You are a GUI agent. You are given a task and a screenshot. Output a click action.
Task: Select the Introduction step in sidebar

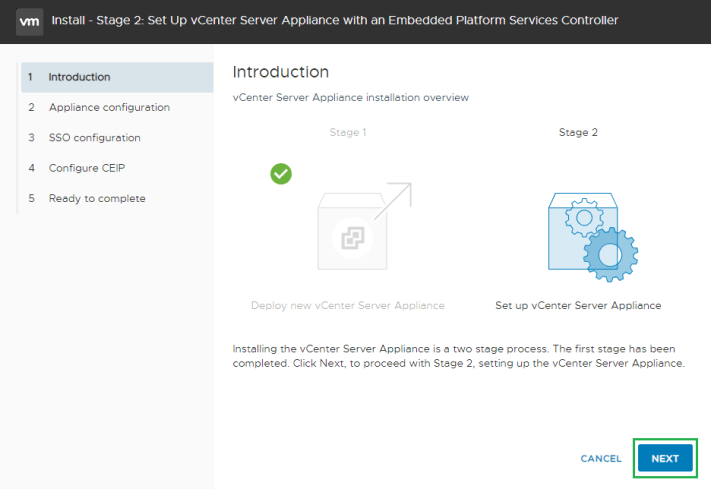[x=79, y=77]
